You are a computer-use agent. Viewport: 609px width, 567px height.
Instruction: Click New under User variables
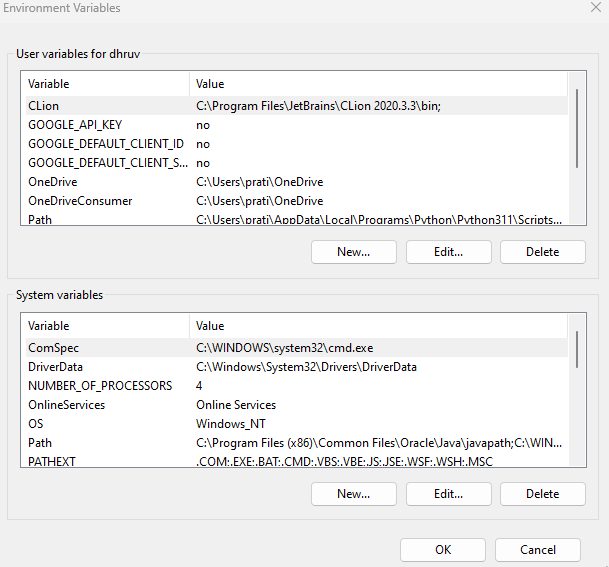(x=353, y=252)
